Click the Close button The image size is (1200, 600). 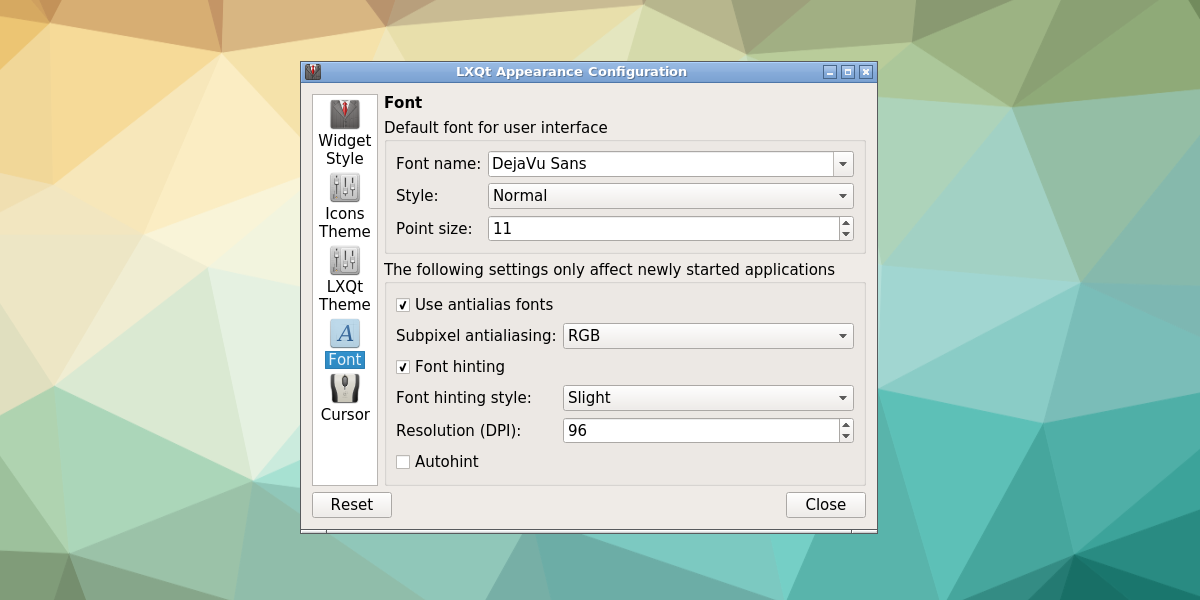click(x=826, y=505)
